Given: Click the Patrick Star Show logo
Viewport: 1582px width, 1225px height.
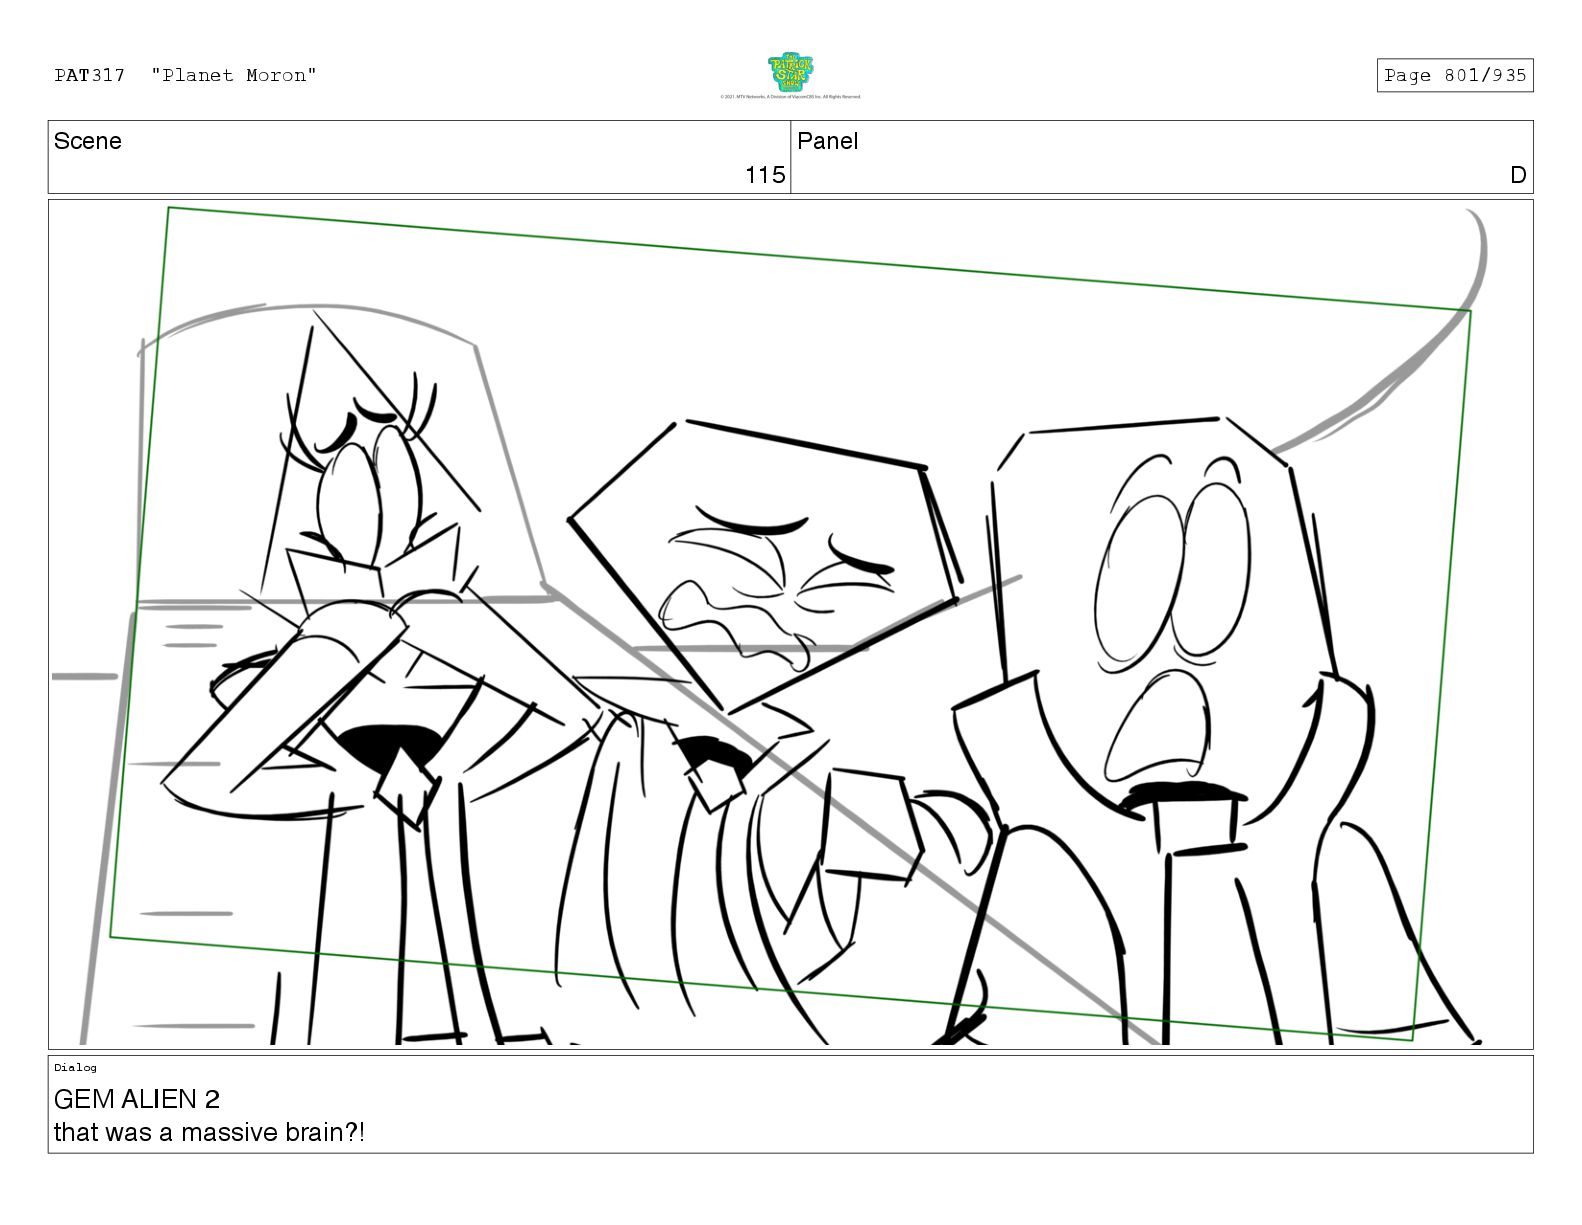Looking at the screenshot, I should tap(790, 73).
